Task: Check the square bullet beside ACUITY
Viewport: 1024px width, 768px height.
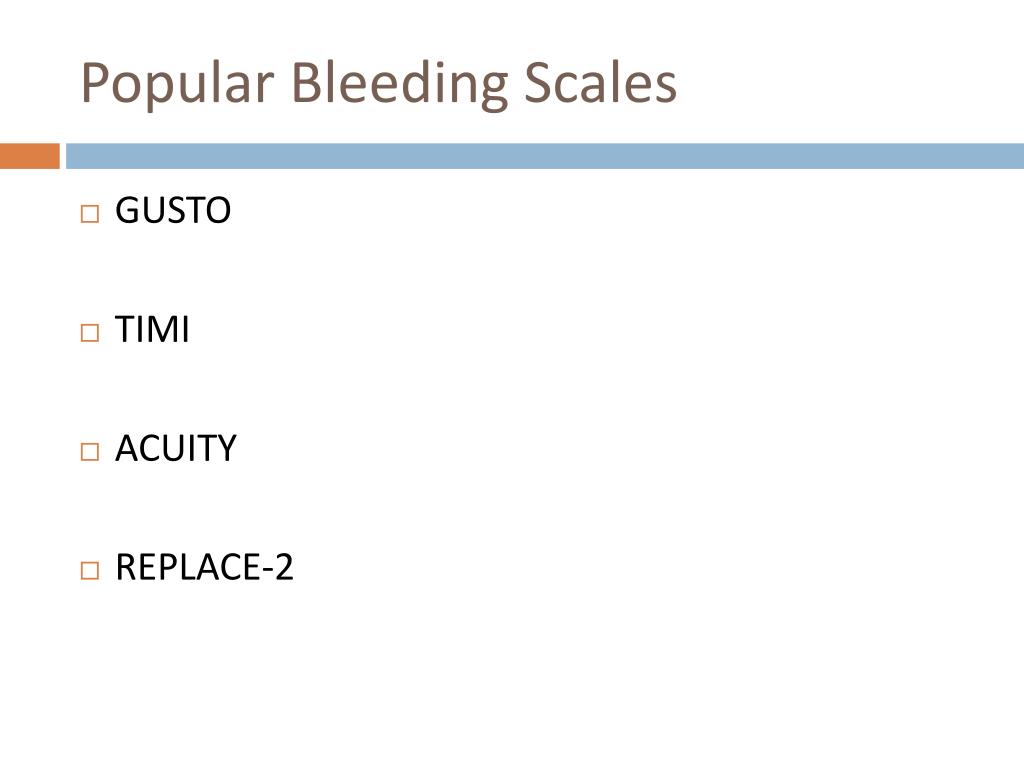Action: 90,451
